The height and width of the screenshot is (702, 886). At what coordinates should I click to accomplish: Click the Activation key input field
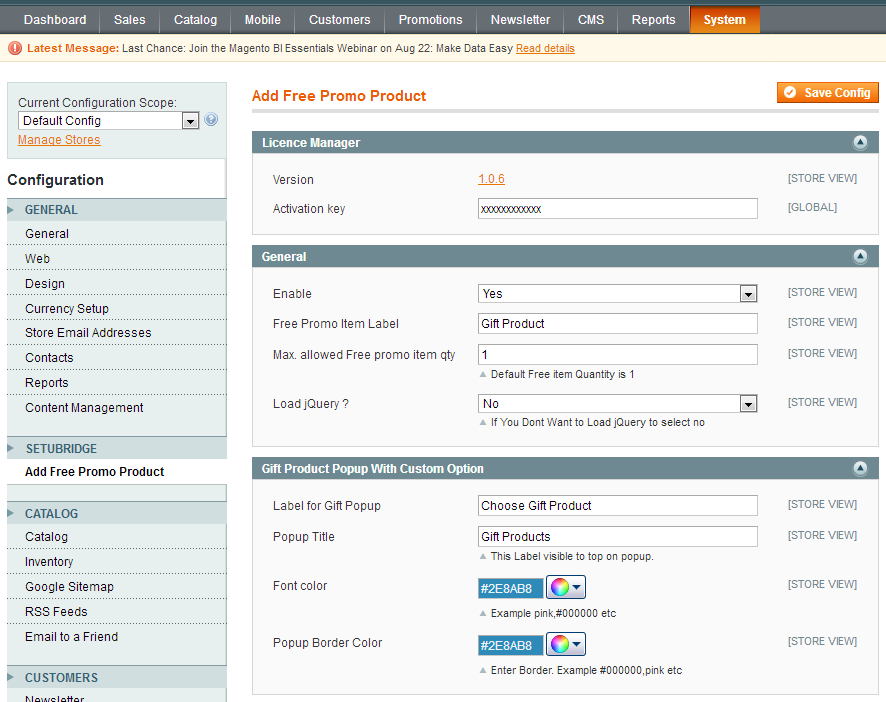point(617,208)
